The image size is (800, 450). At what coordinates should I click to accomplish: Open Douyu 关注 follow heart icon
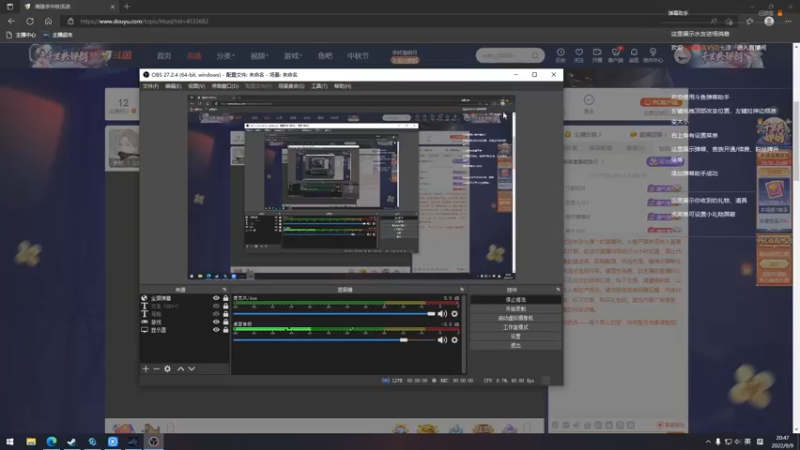(x=579, y=55)
